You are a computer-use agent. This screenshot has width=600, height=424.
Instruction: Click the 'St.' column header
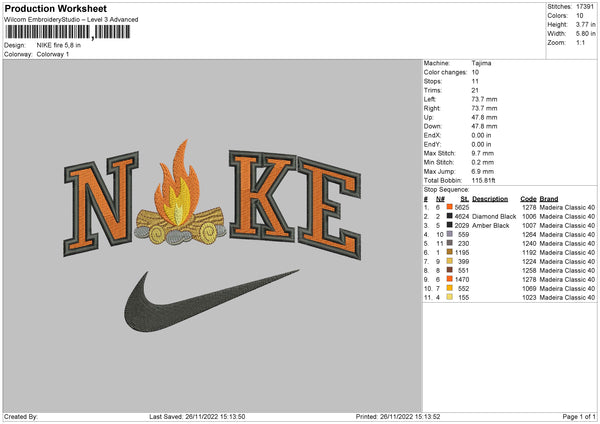pyautogui.click(x=465, y=199)
